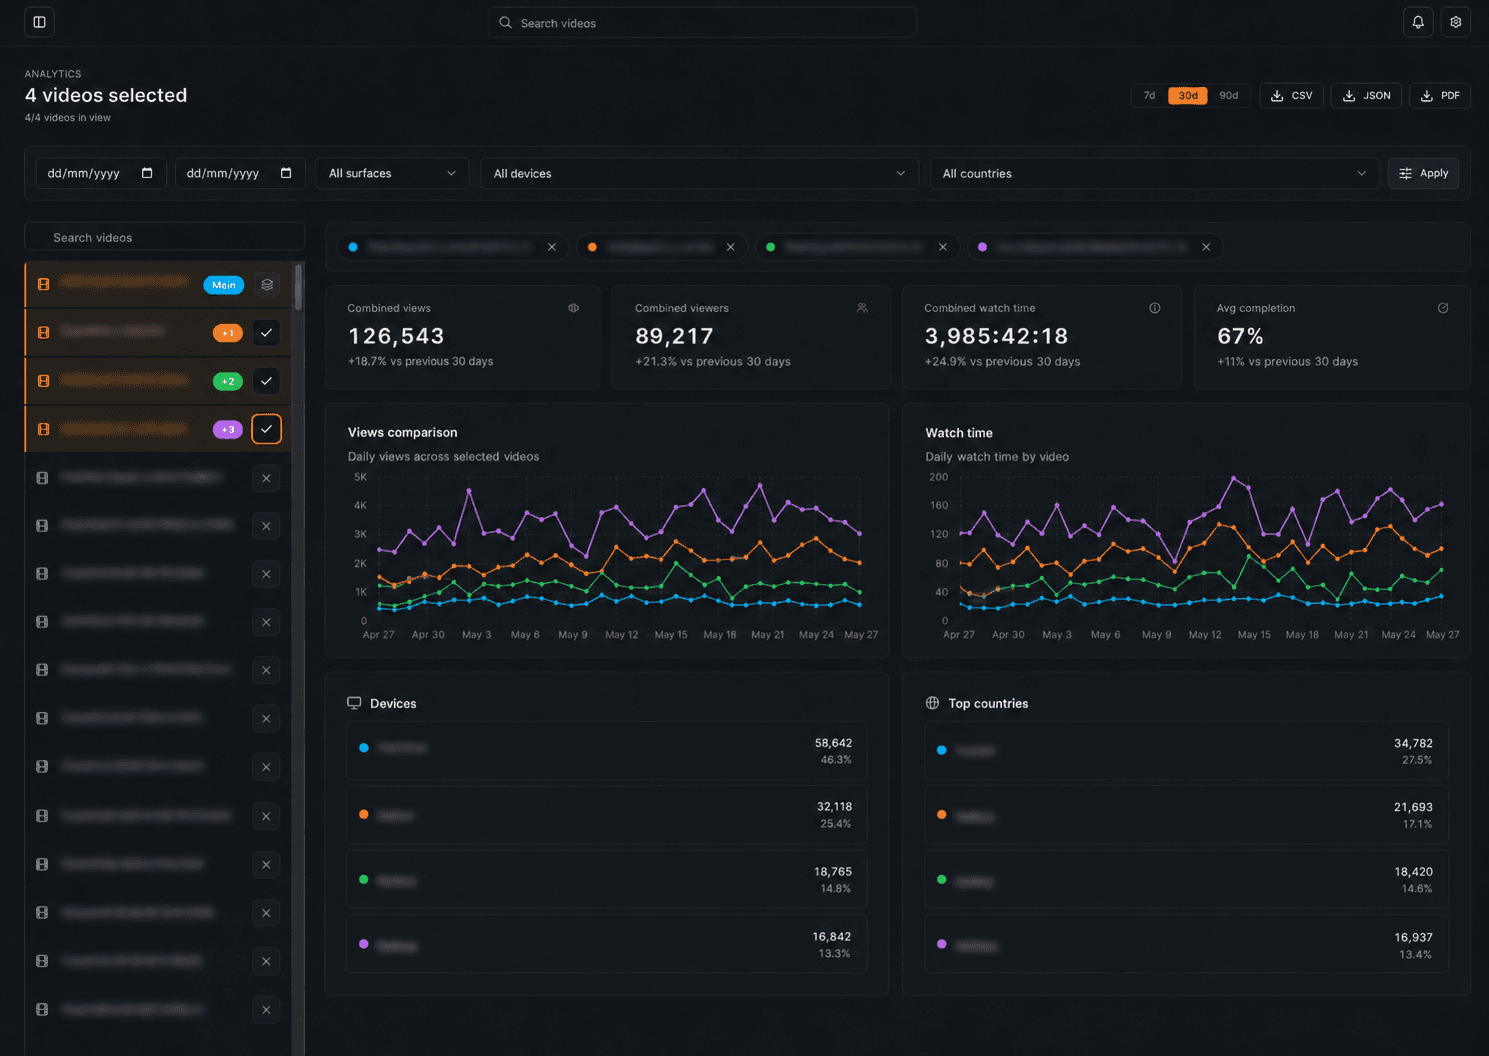Screen dimensions: 1489x1056
Task: Click people icon on Combined viewers card
Action: pyautogui.click(x=863, y=308)
